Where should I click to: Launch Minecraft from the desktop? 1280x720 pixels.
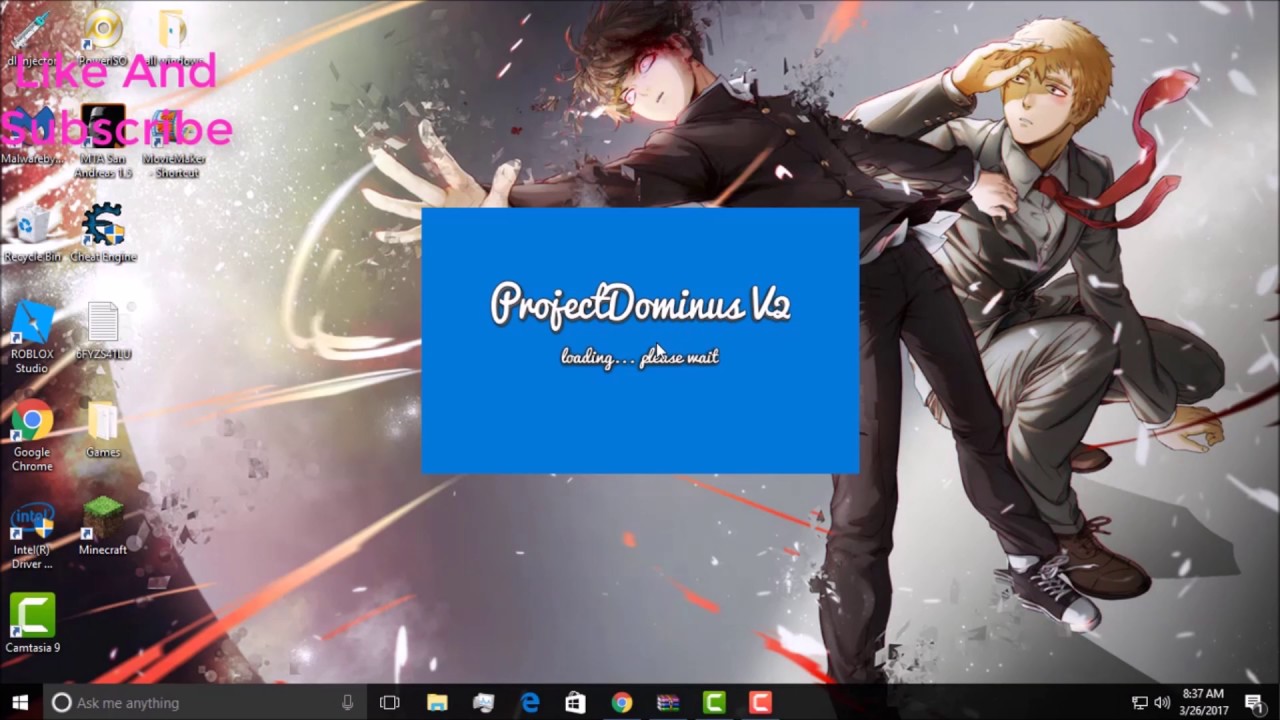(103, 527)
